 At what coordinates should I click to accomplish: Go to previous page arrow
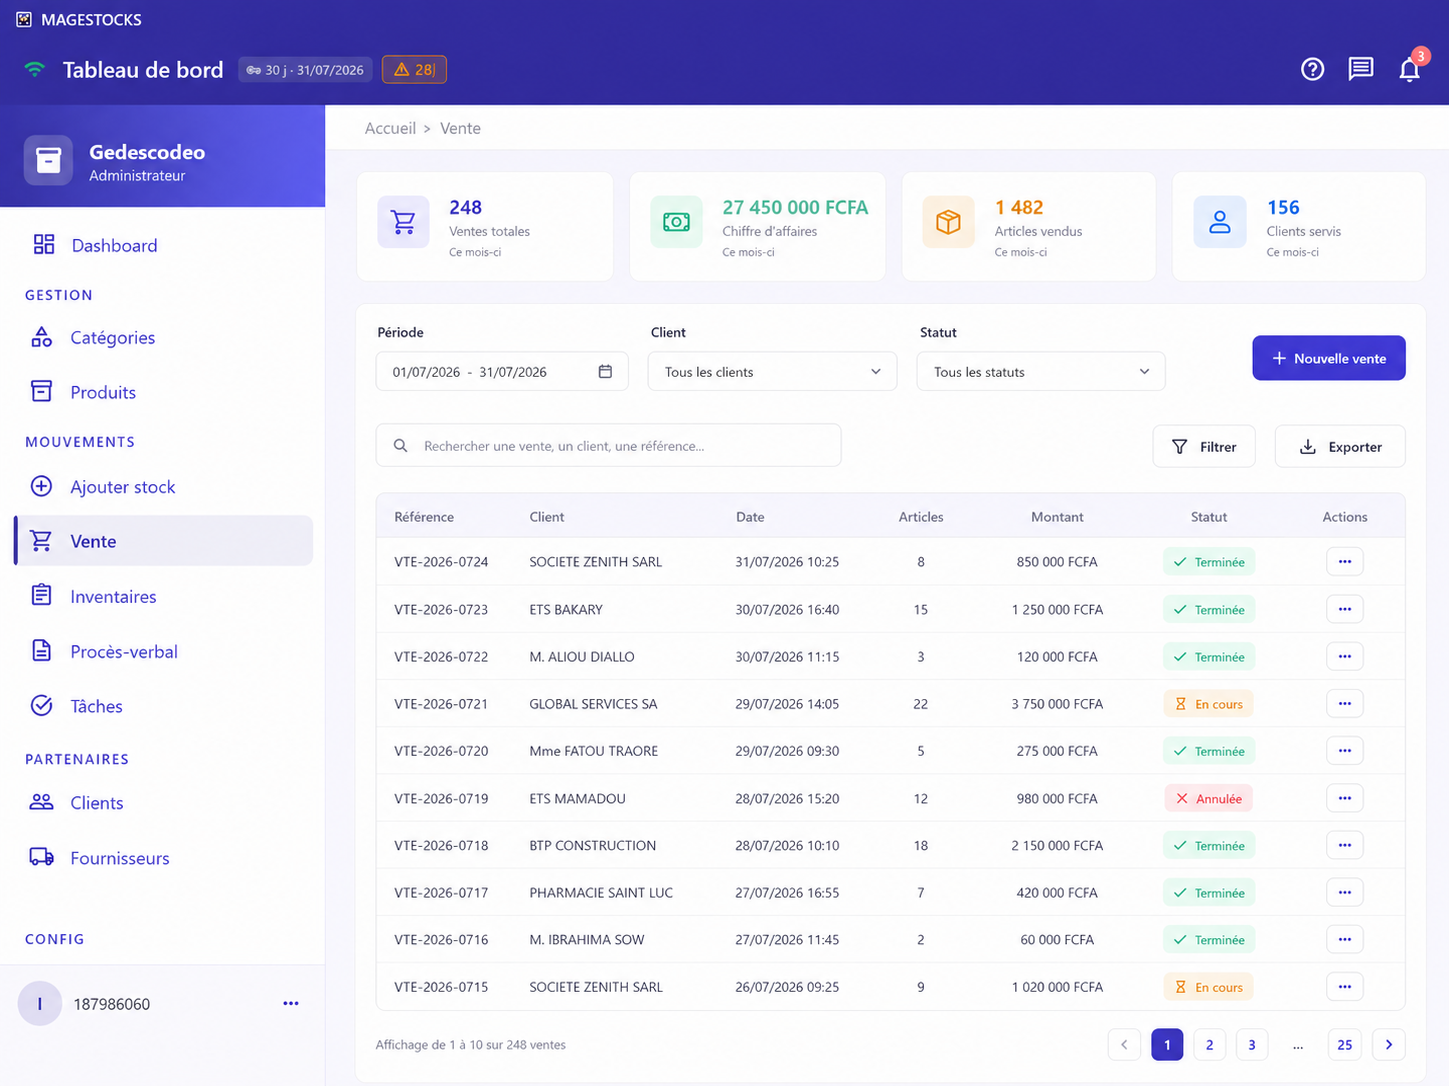click(x=1124, y=1044)
